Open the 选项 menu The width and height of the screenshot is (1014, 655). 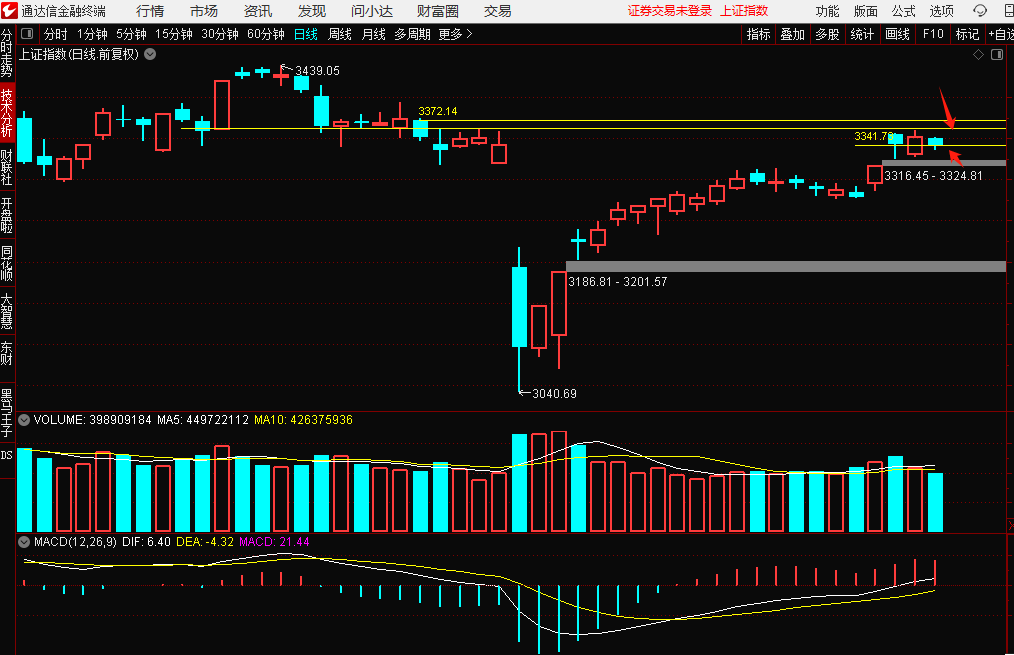coord(942,11)
